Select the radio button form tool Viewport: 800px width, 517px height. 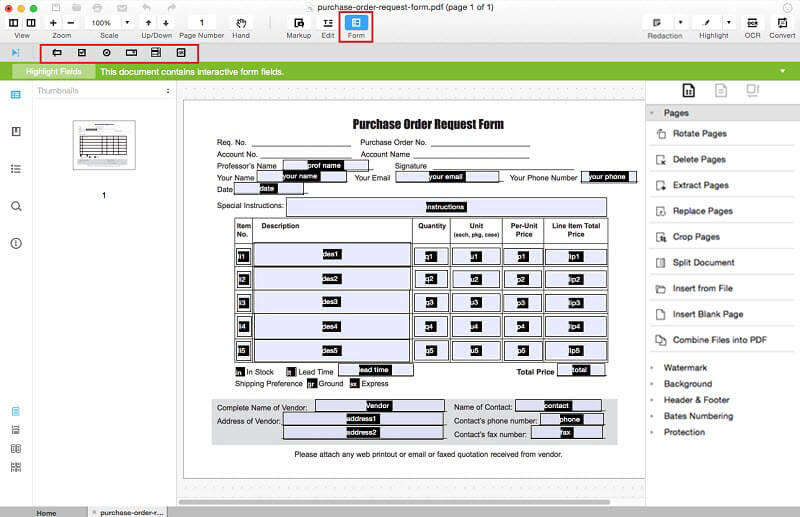click(106, 53)
